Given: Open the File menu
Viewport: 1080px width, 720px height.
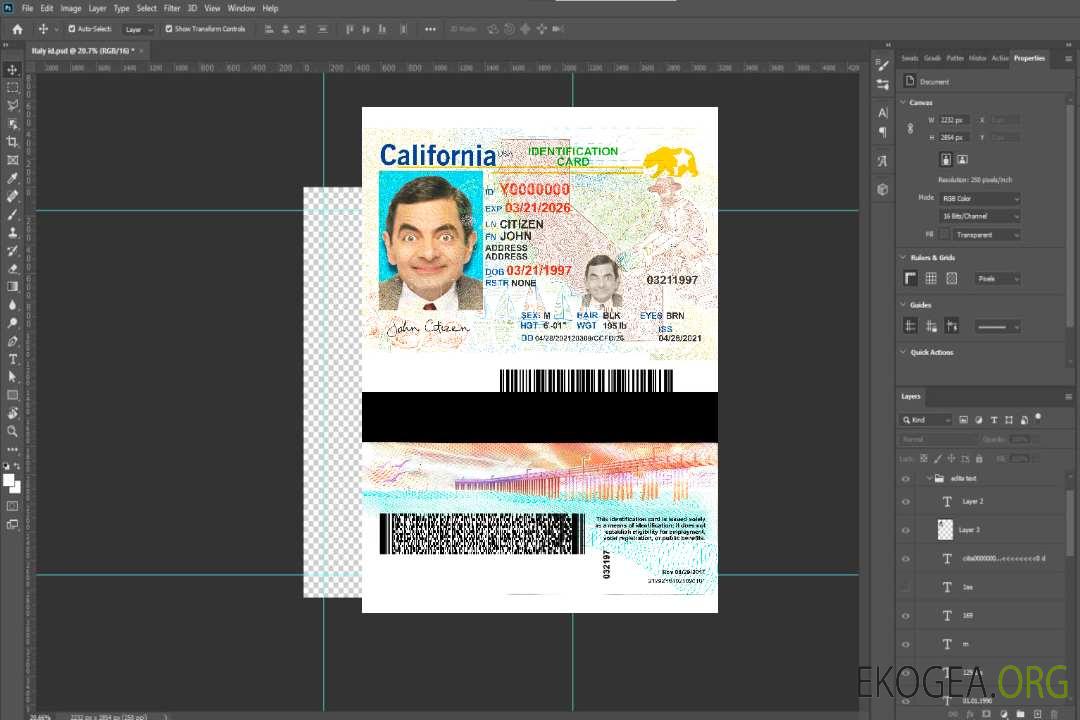Looking at the screenshot, I should [x=28, y=8].
